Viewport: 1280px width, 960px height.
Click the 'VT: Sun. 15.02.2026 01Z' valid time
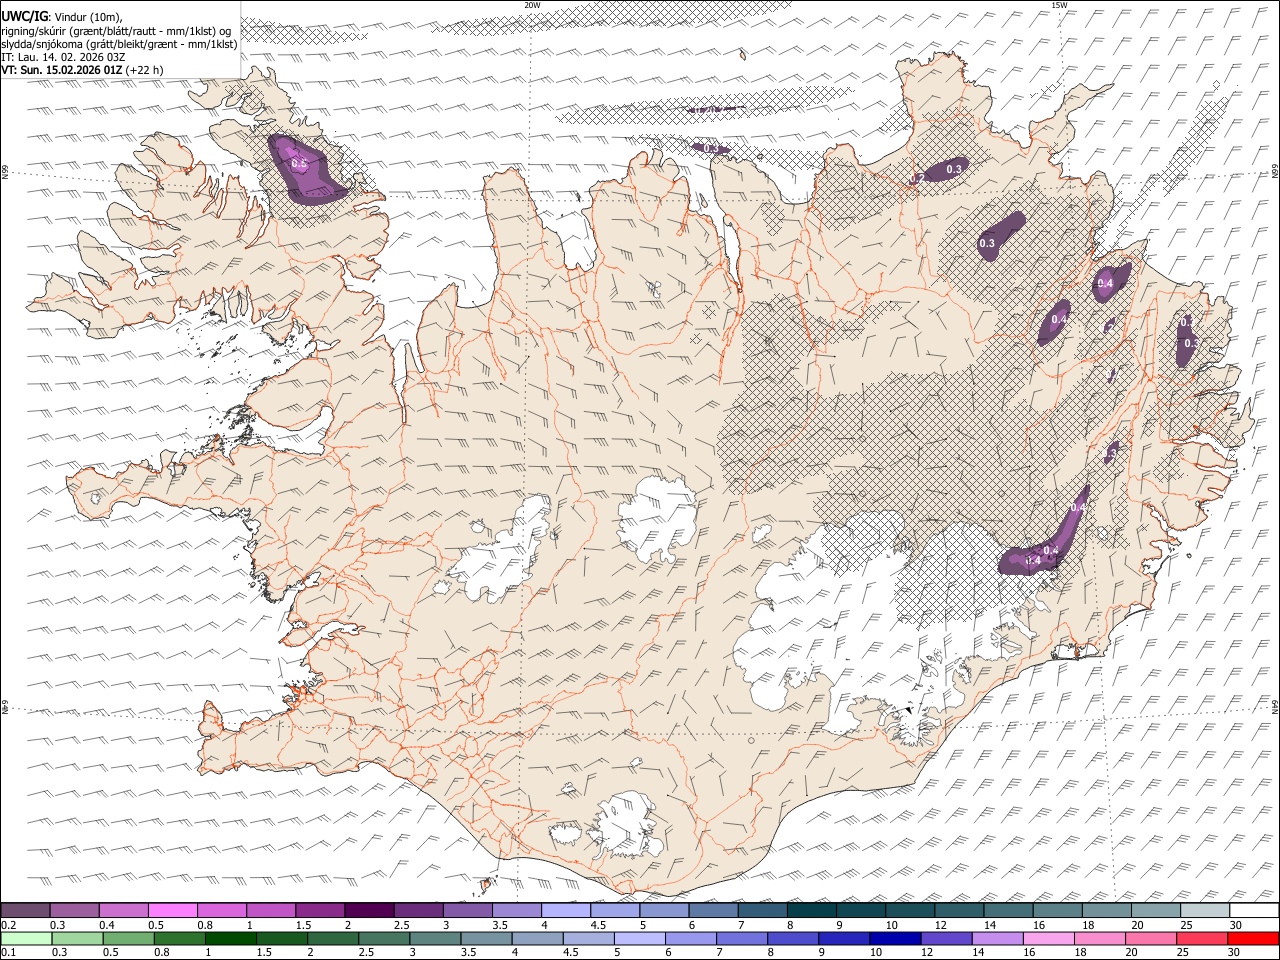61,70
